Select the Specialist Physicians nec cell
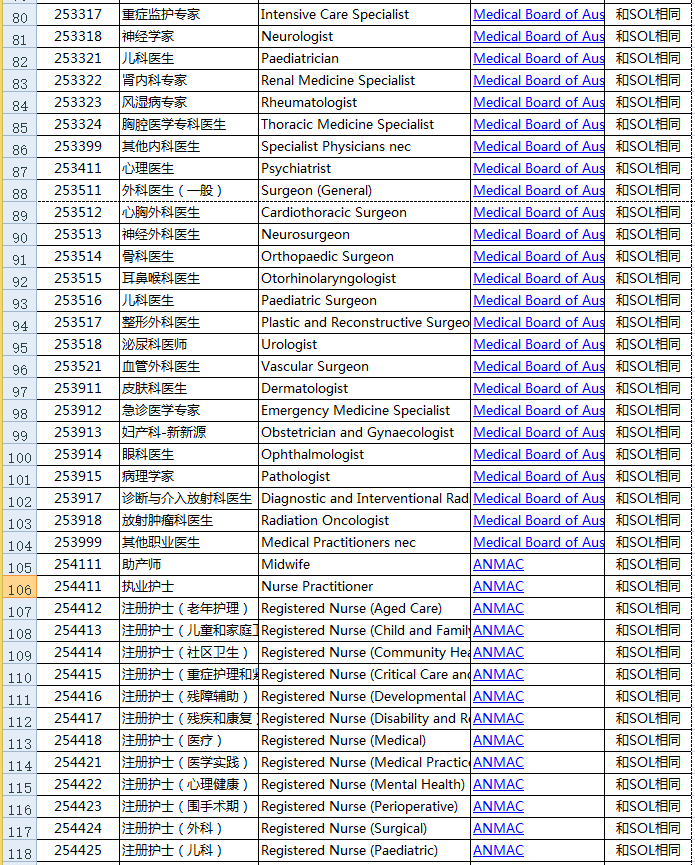 coord(364,146)
